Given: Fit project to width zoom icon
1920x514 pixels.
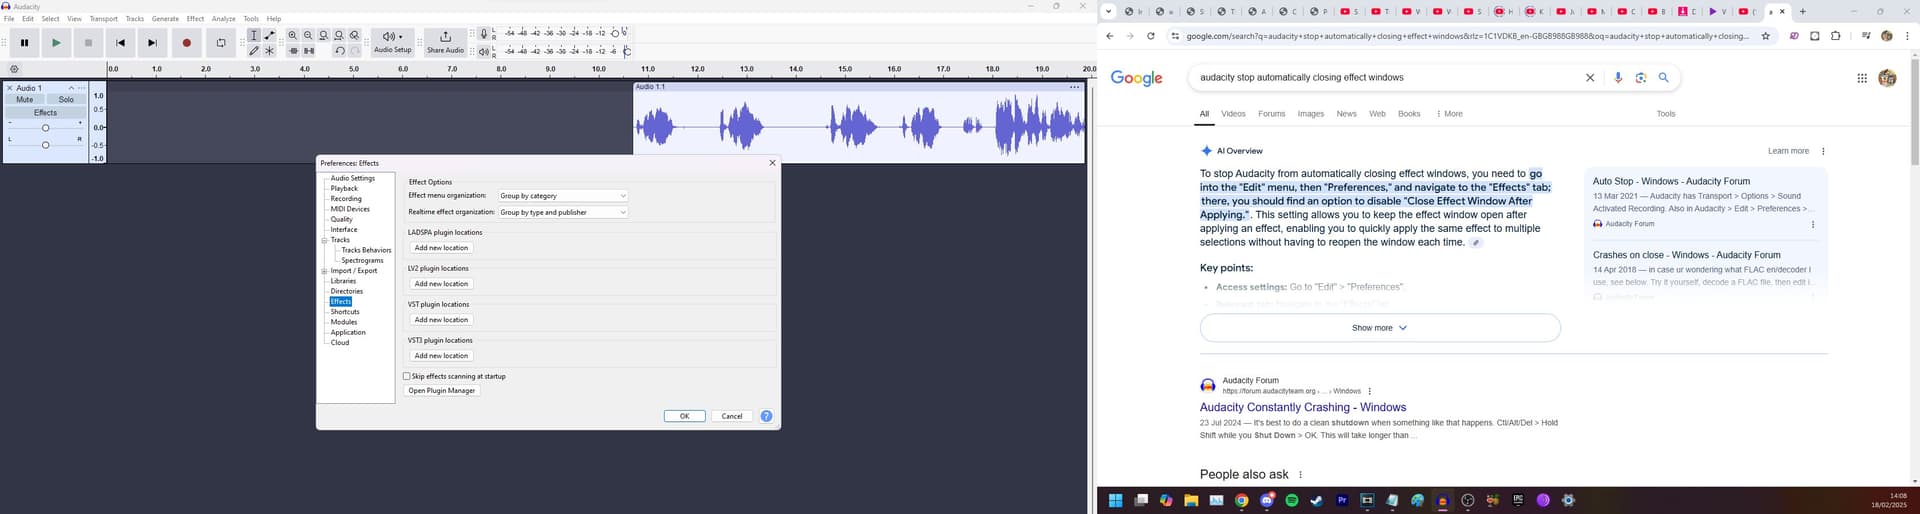Looking at the screenshot, I should click(339, 35).
